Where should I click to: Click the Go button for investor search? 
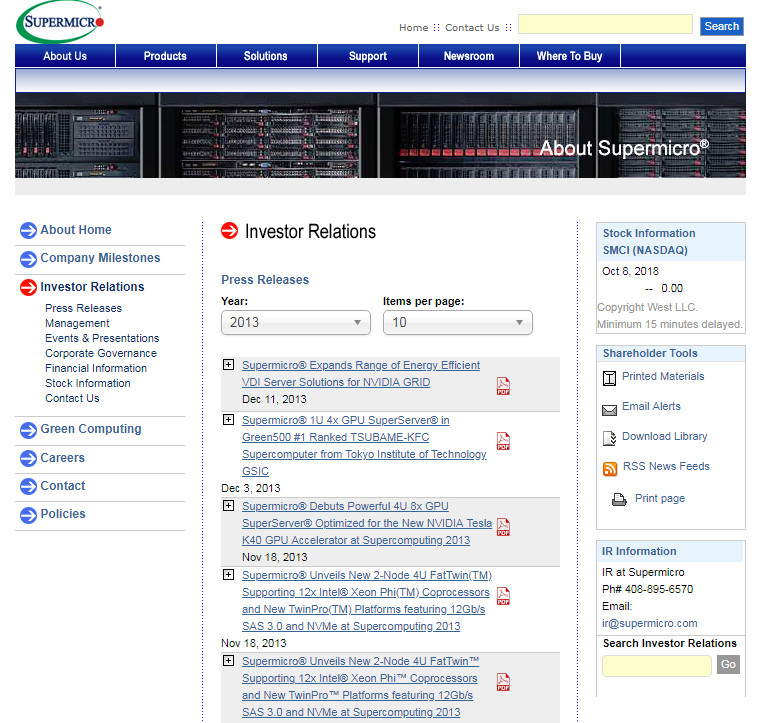click(x=728, y=664)
